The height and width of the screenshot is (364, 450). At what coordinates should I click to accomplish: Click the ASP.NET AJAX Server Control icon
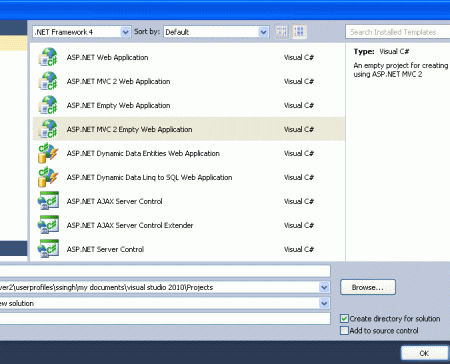coord(48,201)
